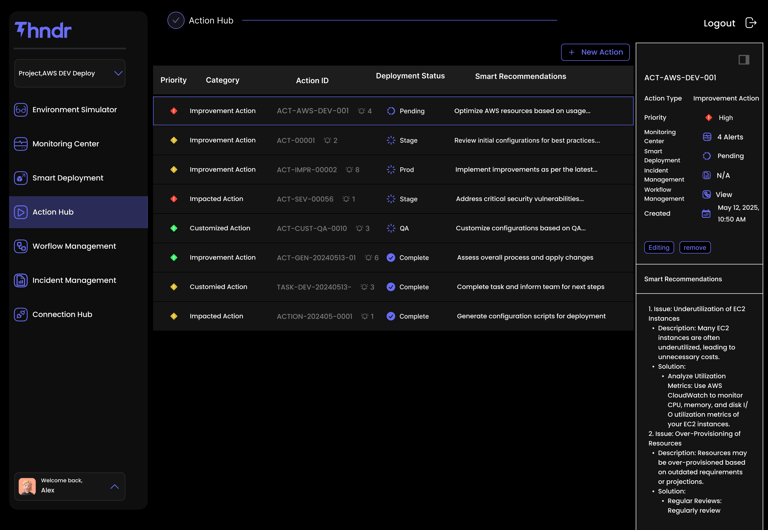Click the Category column header
Viewport: 768px width, 530px height.
click(x=222, y=80)
